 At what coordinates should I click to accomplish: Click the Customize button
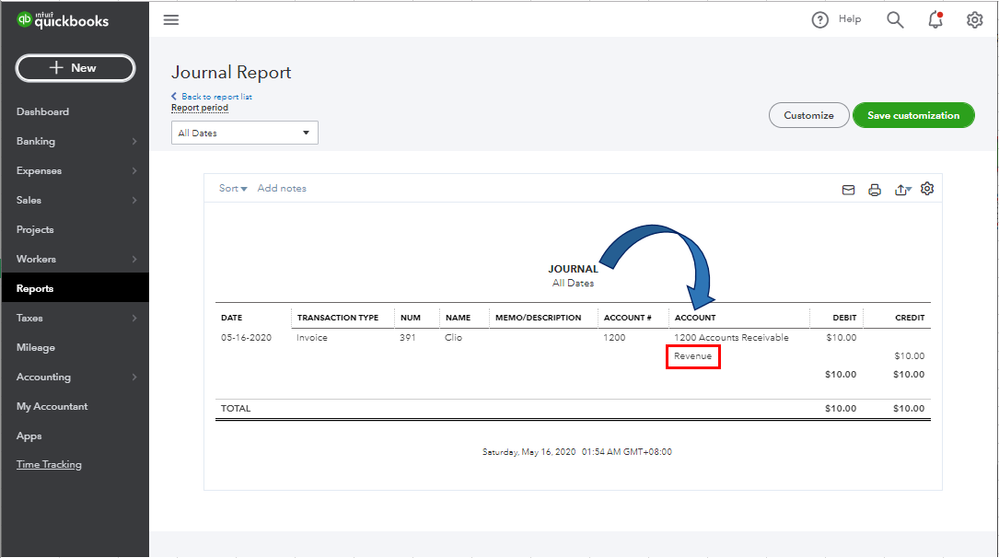808,115
